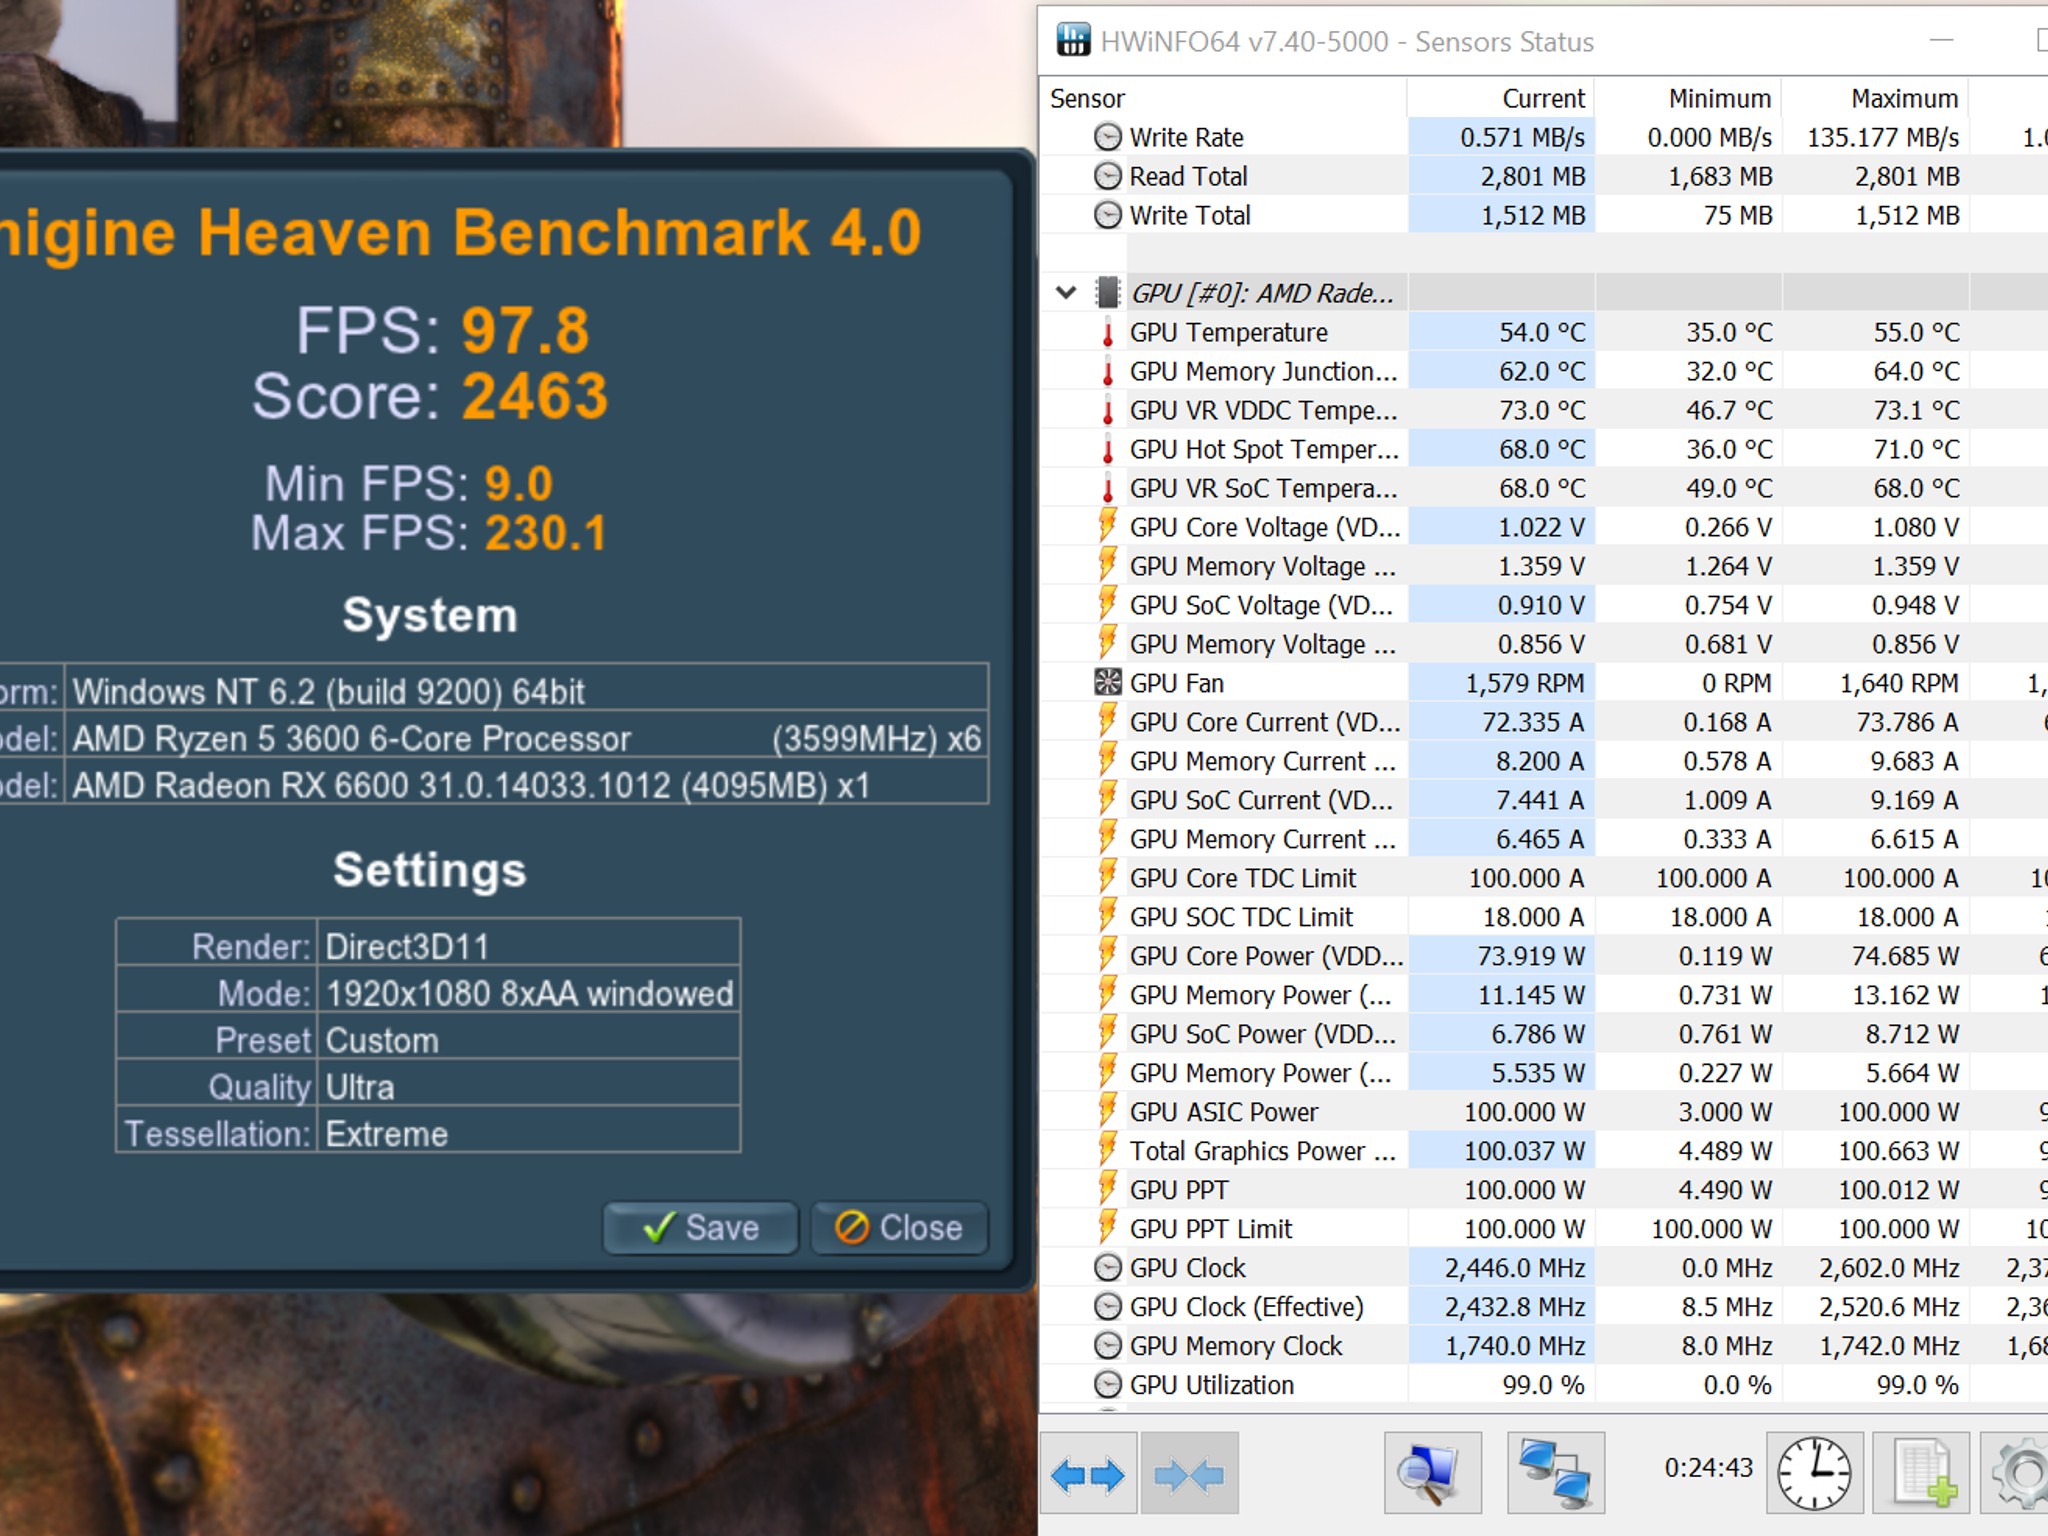2048x1536 pixels.
Task: Click the expand columns blue arrows icon
Action: coord(1088,1474)
